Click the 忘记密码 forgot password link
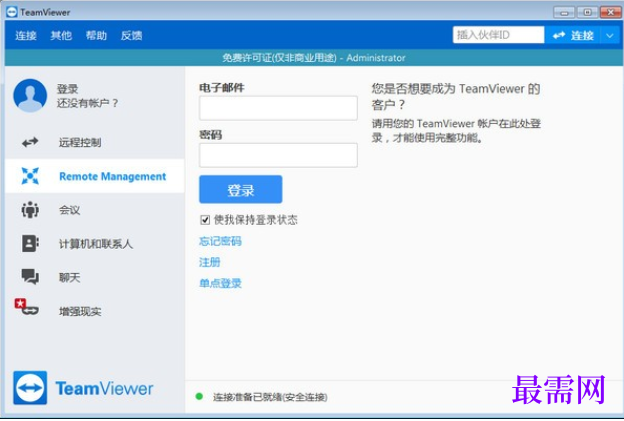 click(220, 241)
